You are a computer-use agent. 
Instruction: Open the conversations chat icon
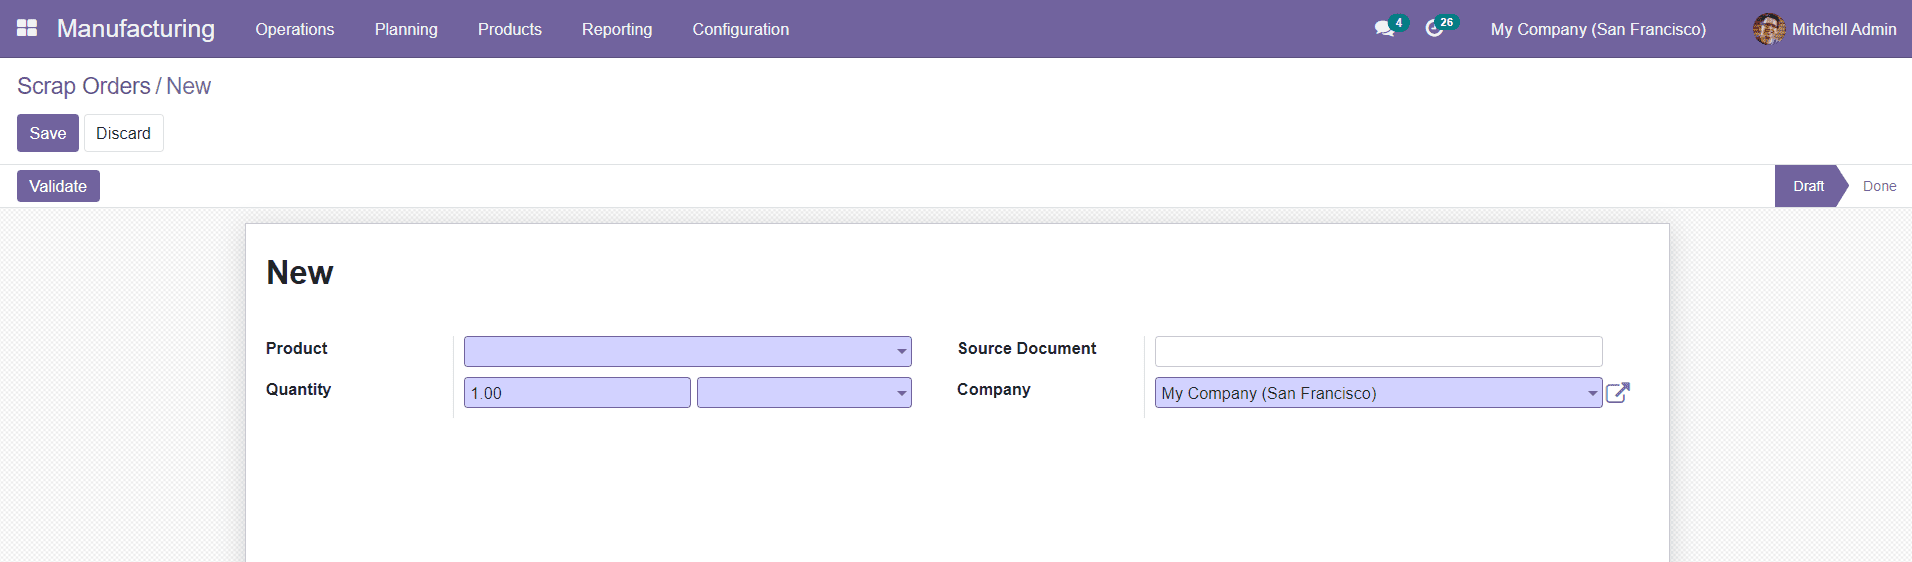tap(1384, 29)
